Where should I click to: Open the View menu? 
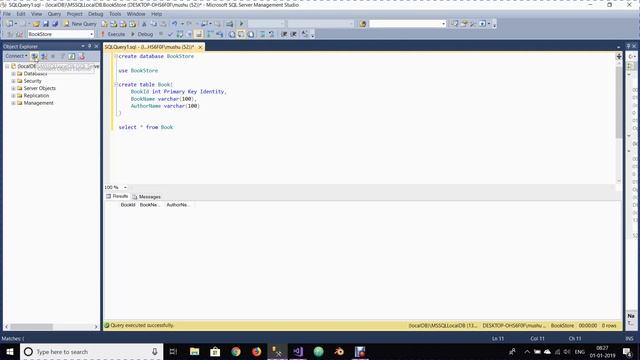[x=36, y=14]
